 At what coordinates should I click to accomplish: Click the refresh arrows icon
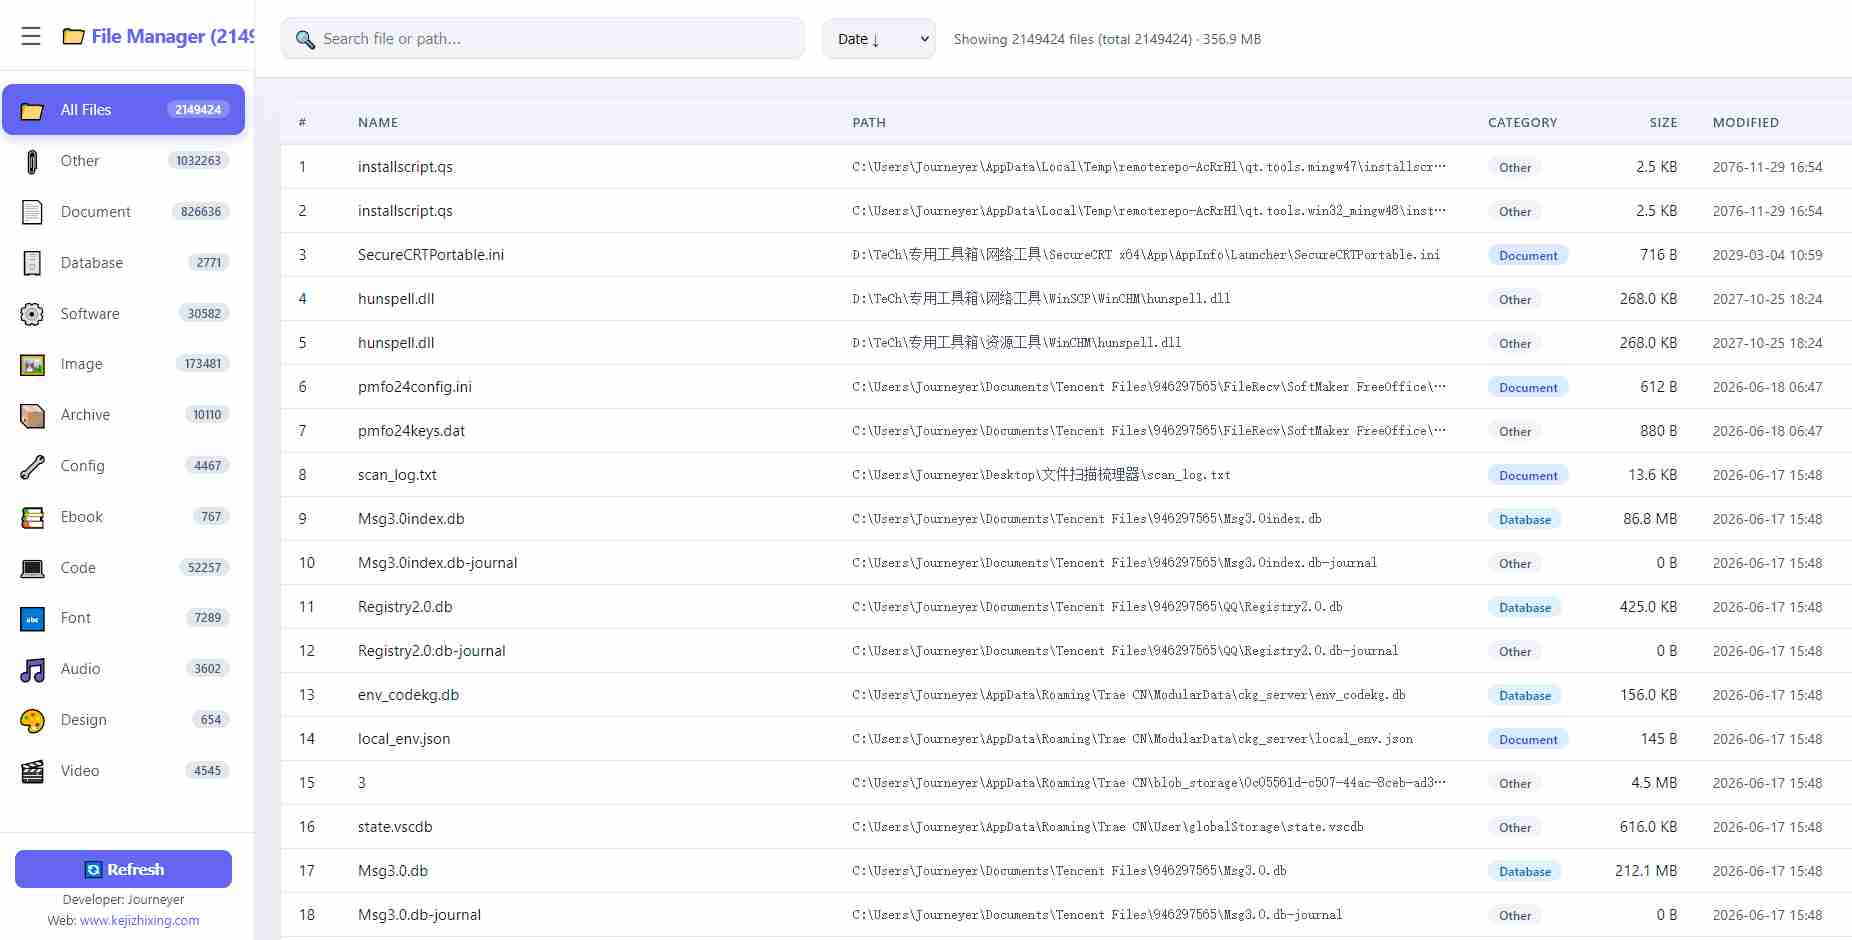pos(93,869)
